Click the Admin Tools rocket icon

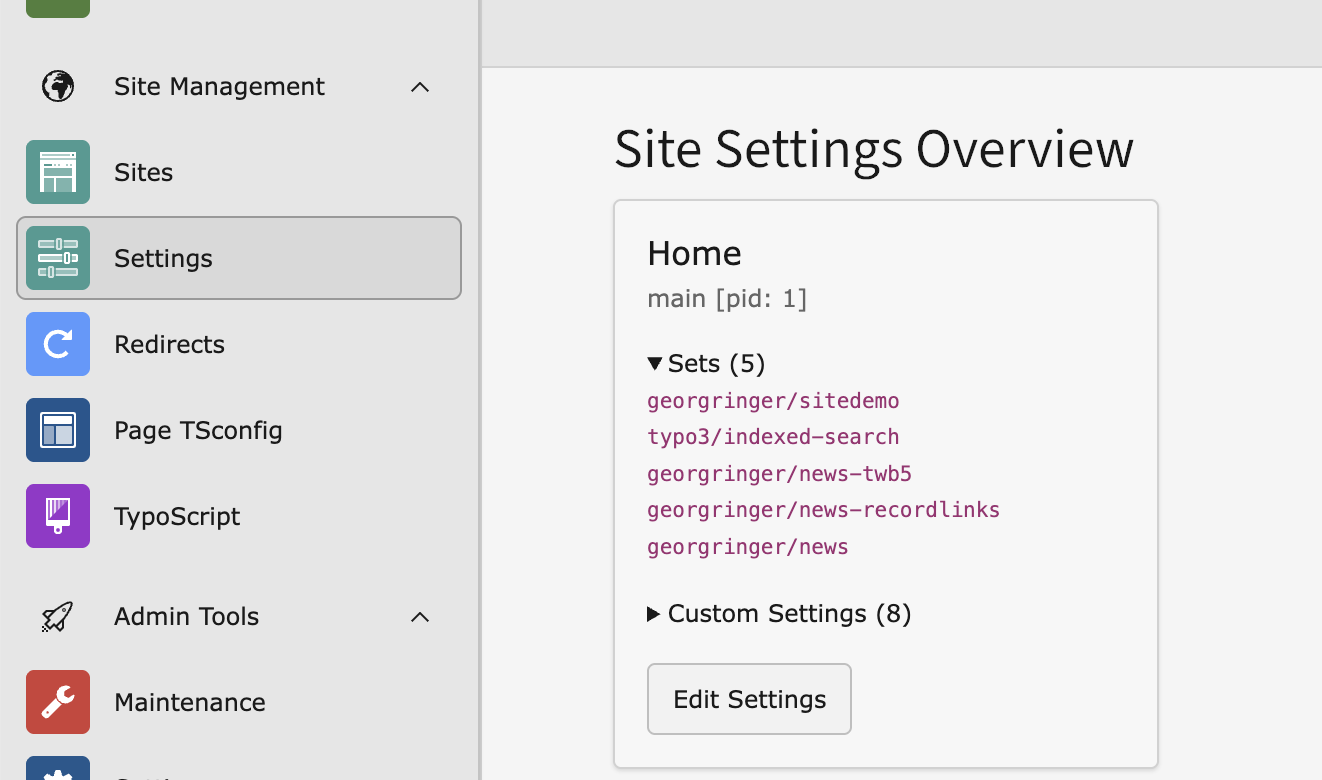[x=58, y=617]
